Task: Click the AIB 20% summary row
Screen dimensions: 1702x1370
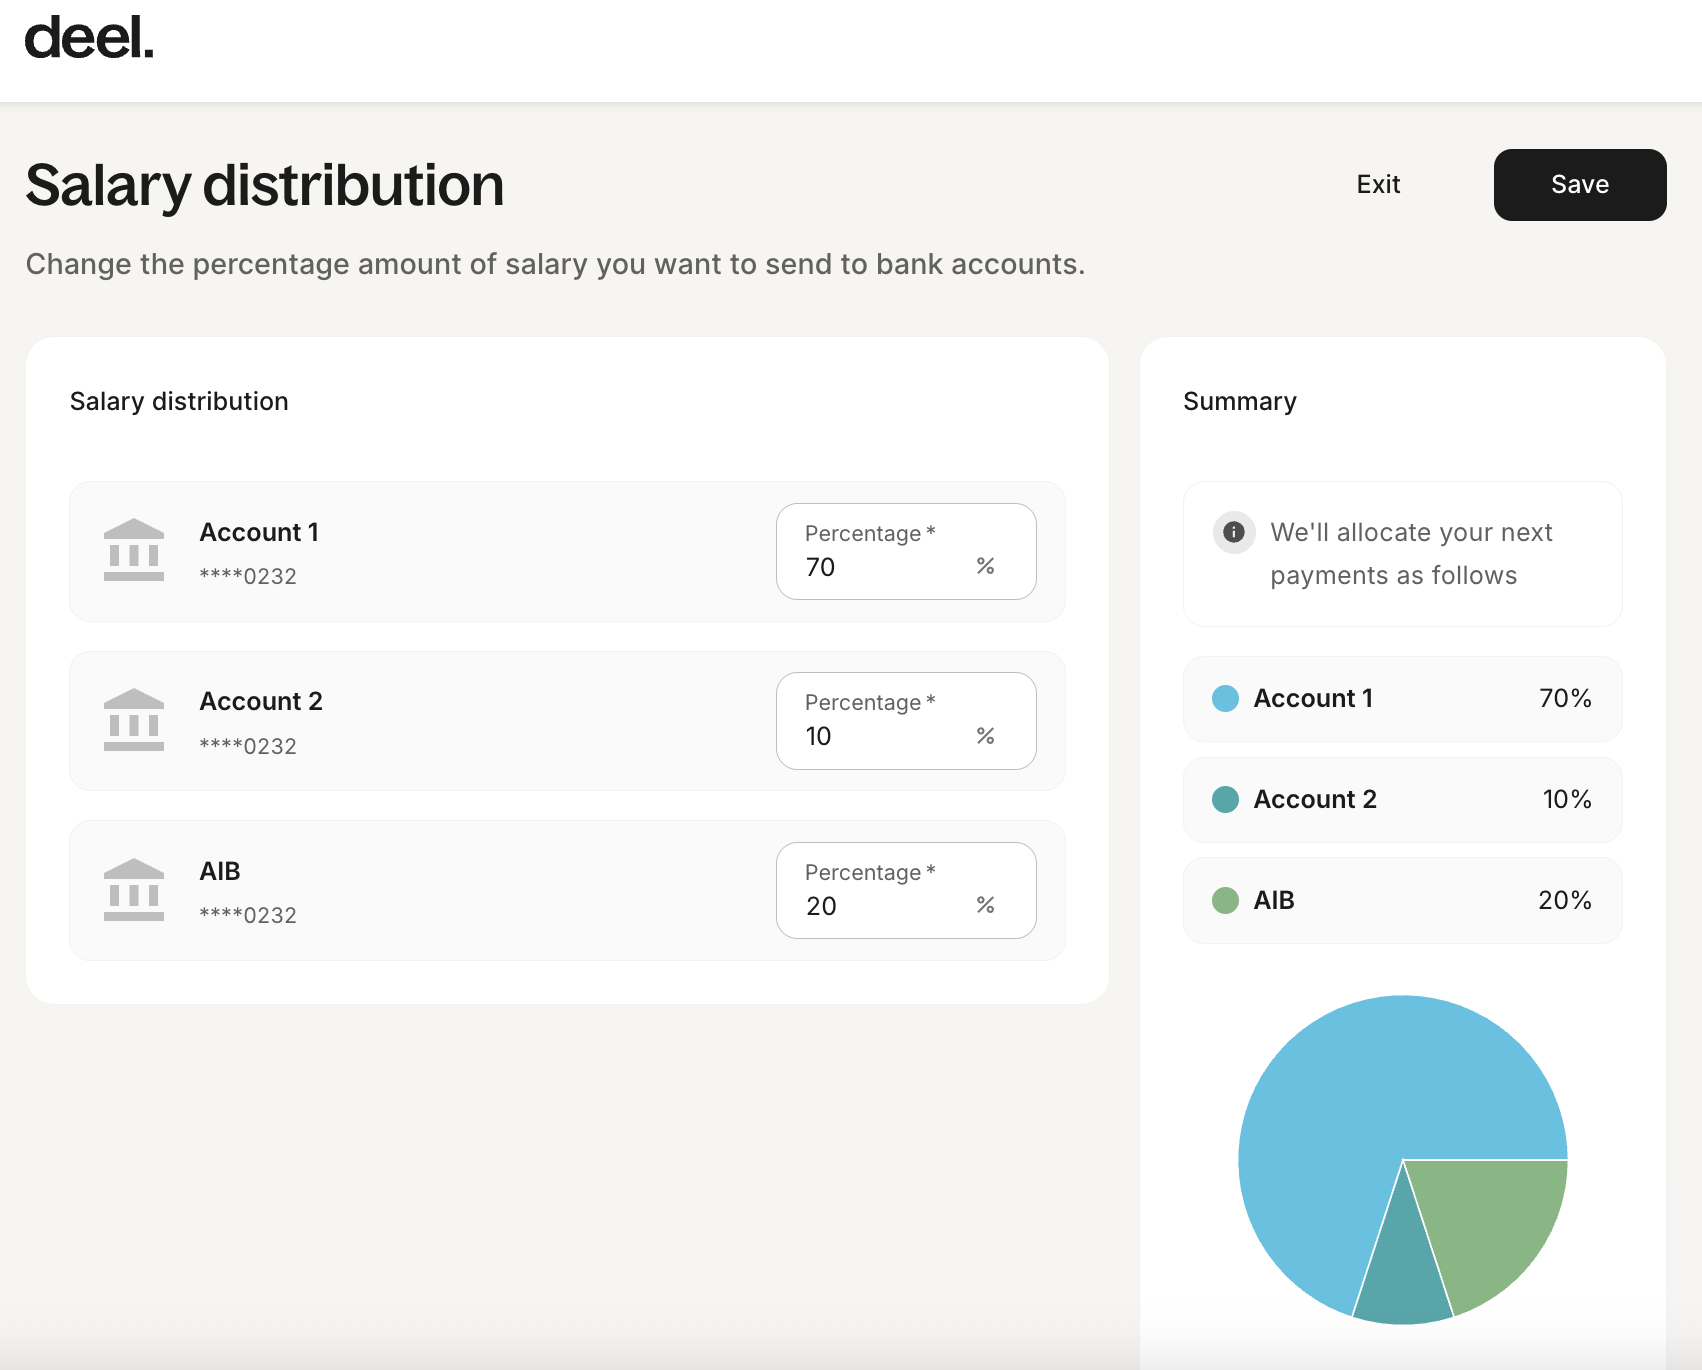Action: [1402, 901]
